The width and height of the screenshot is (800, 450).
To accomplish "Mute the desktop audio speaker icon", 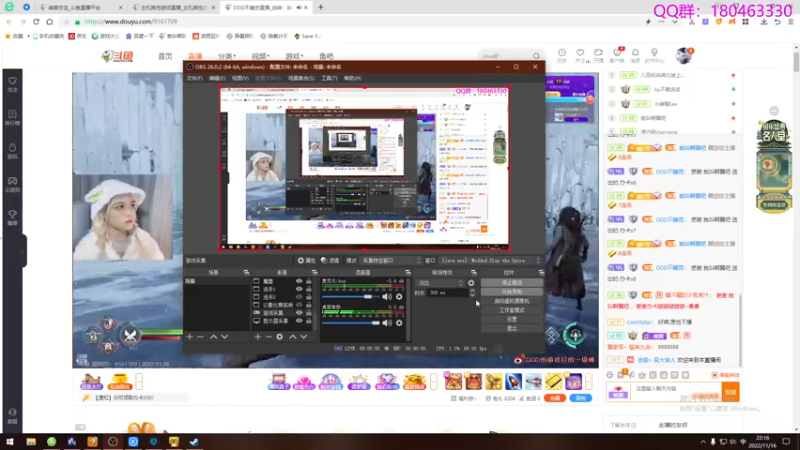I will pos(387,322).
